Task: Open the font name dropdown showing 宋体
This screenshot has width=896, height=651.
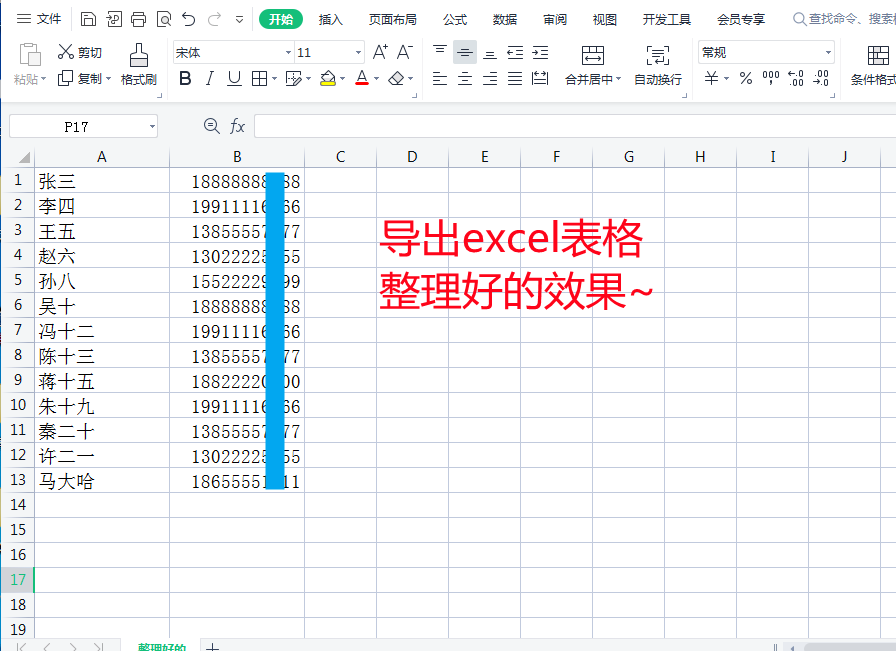Action: pos(230,51)
